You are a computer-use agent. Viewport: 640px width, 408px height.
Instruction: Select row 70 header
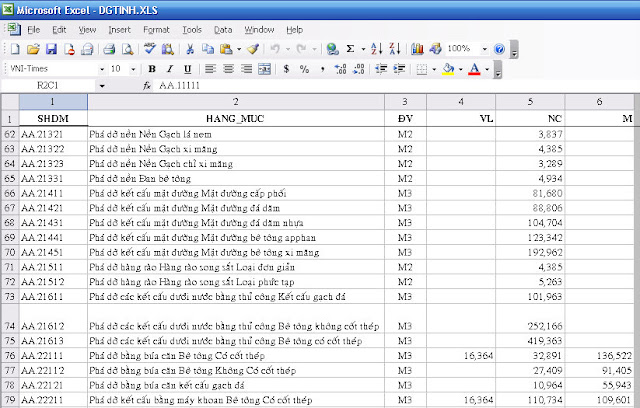click(x=9, y=252)
